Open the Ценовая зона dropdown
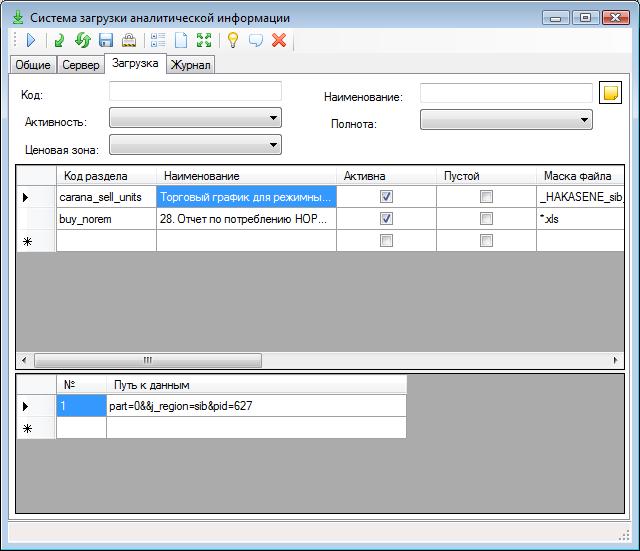 195,144
